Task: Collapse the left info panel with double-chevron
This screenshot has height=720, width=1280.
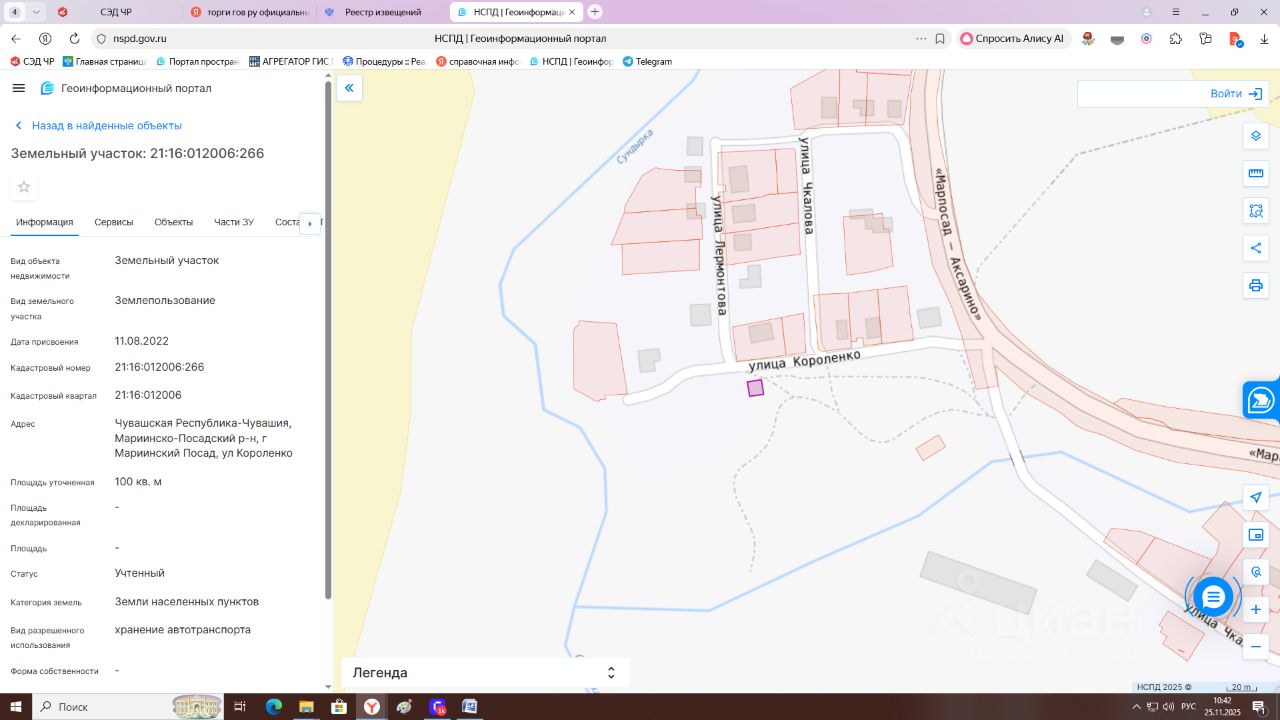Action: coord(349,88)
